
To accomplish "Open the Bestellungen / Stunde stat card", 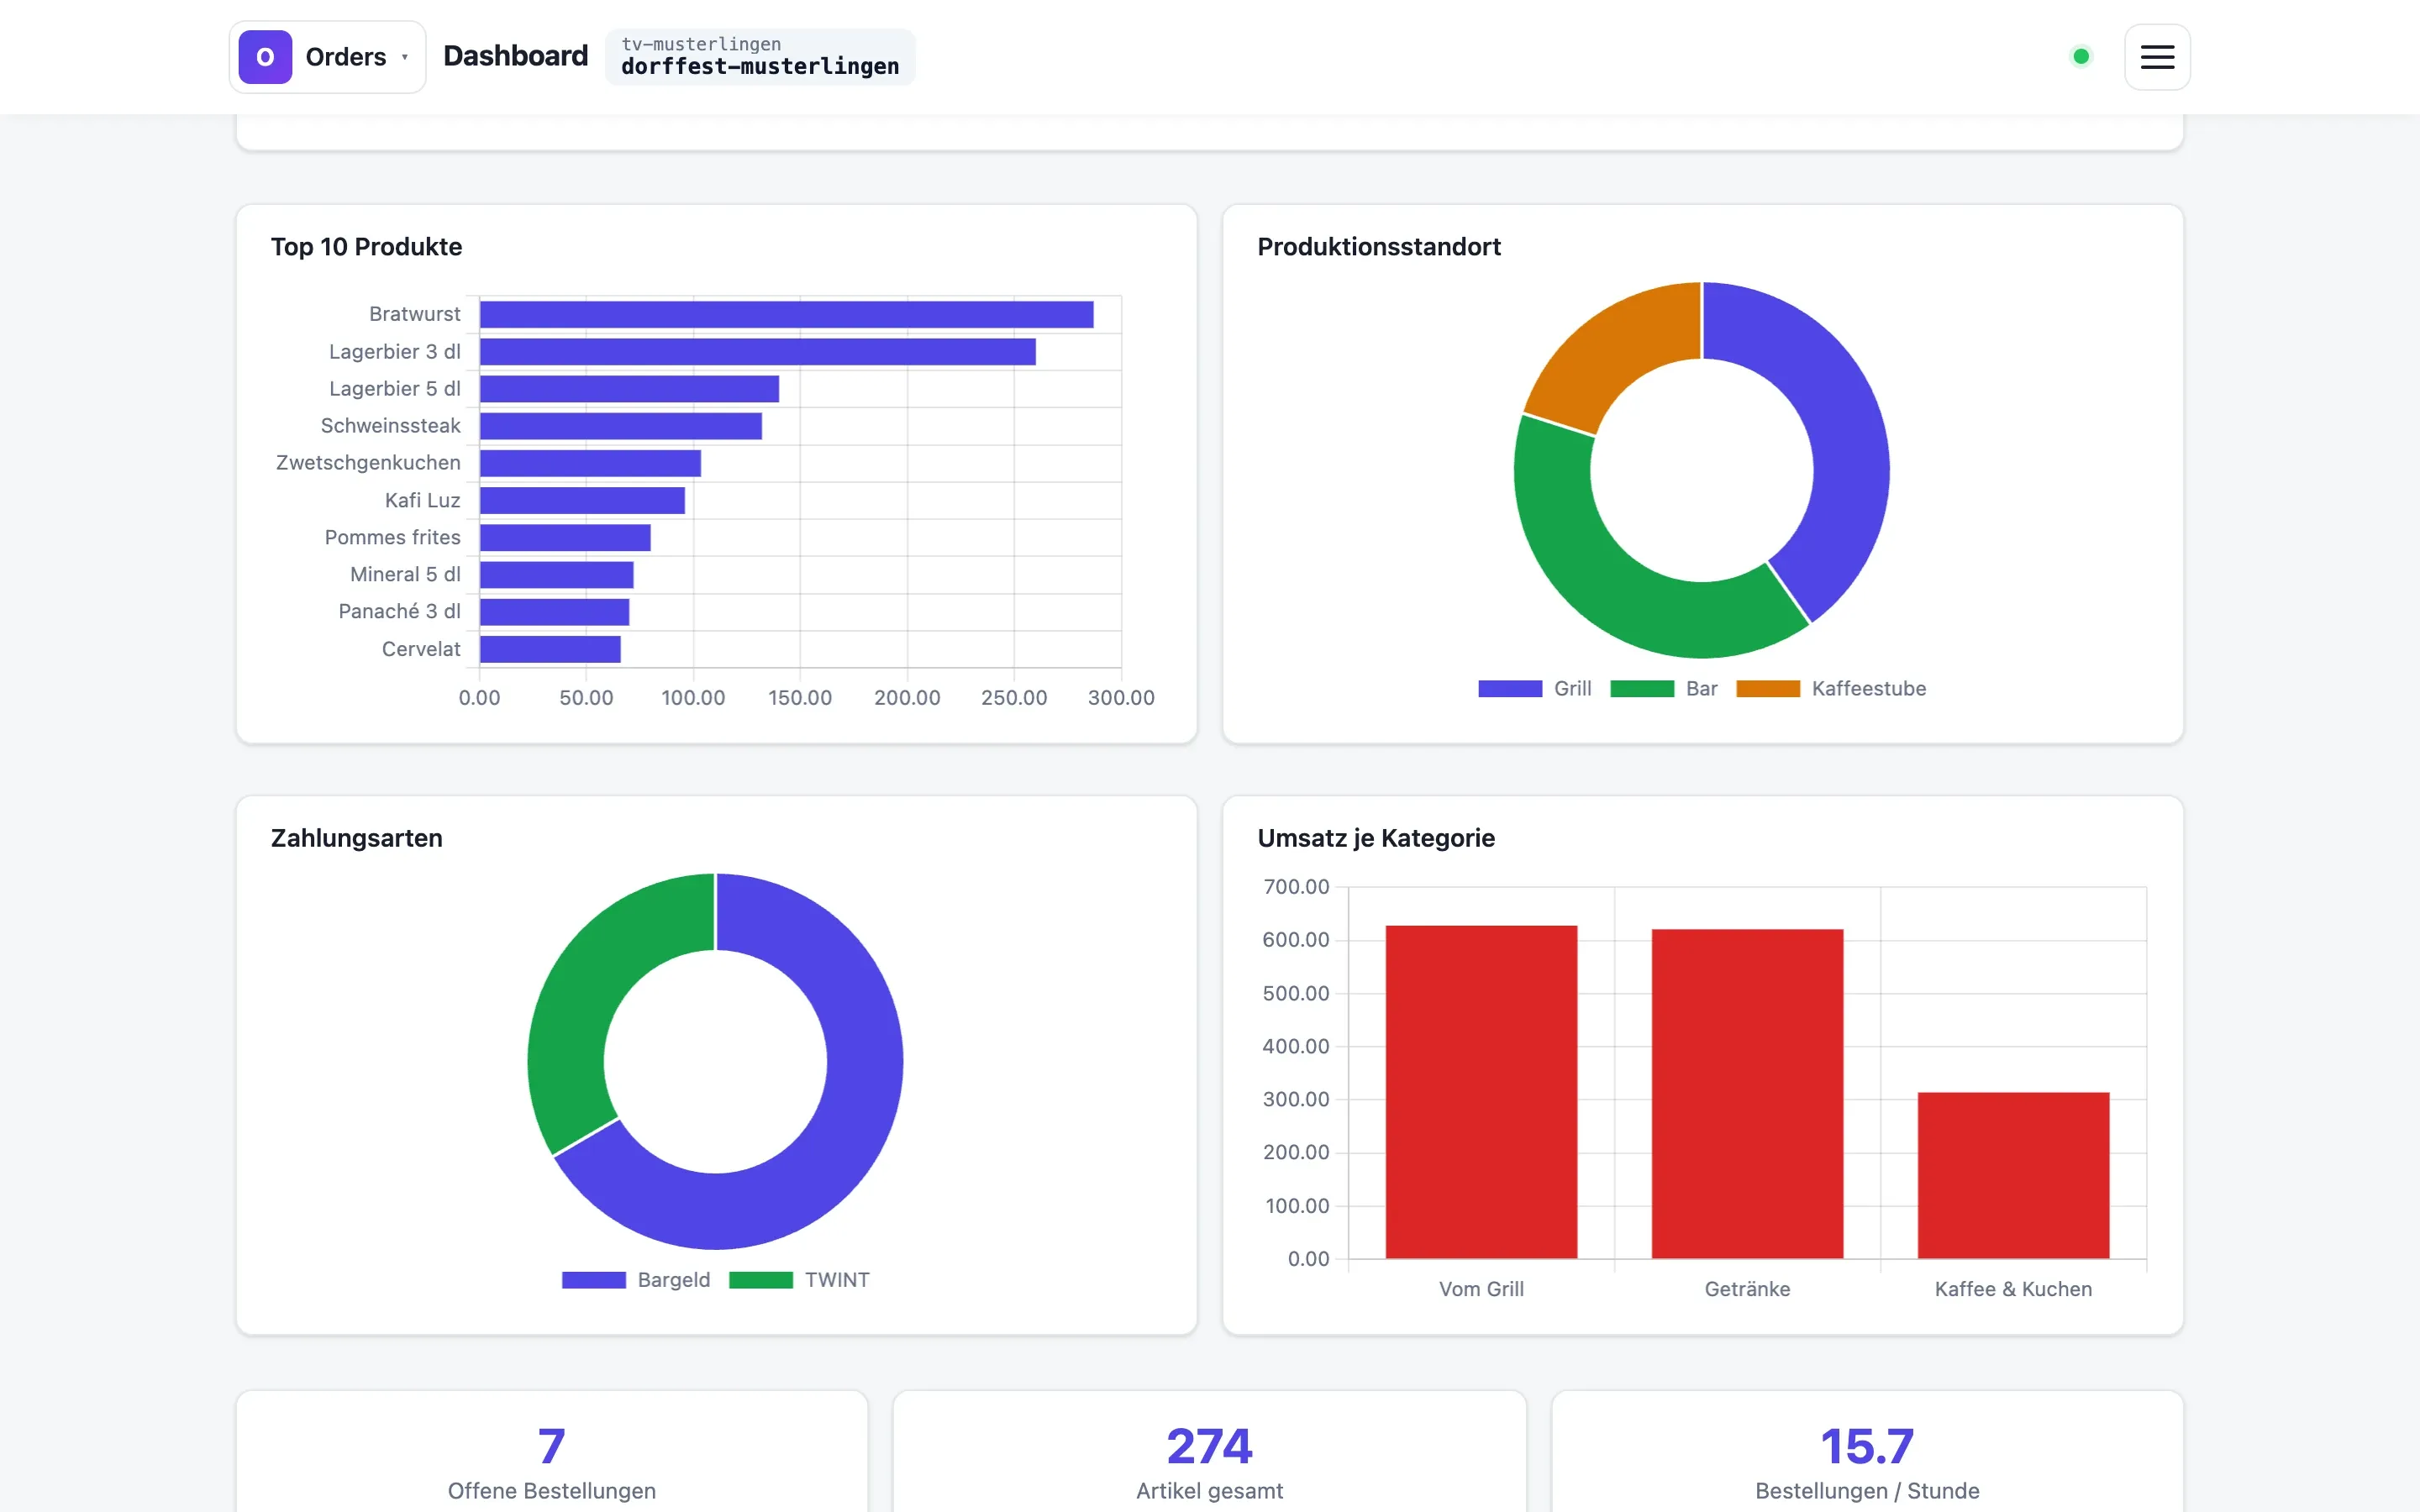I will tap(1867, 1451).
